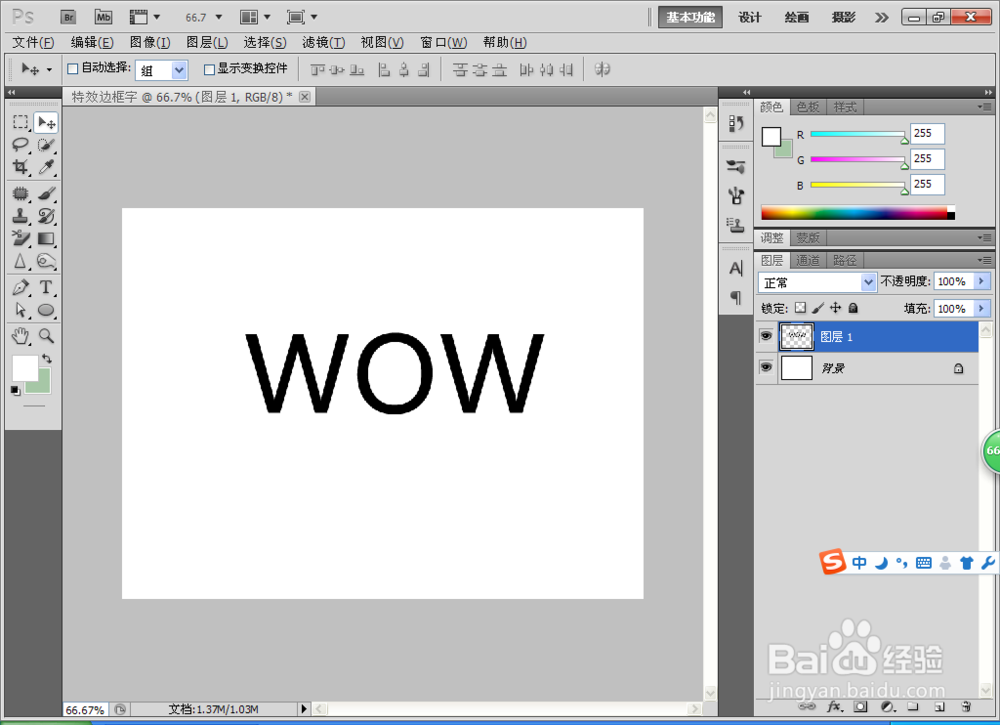
Task: Open the 文件(F) menu
Action: pos(33,43)
